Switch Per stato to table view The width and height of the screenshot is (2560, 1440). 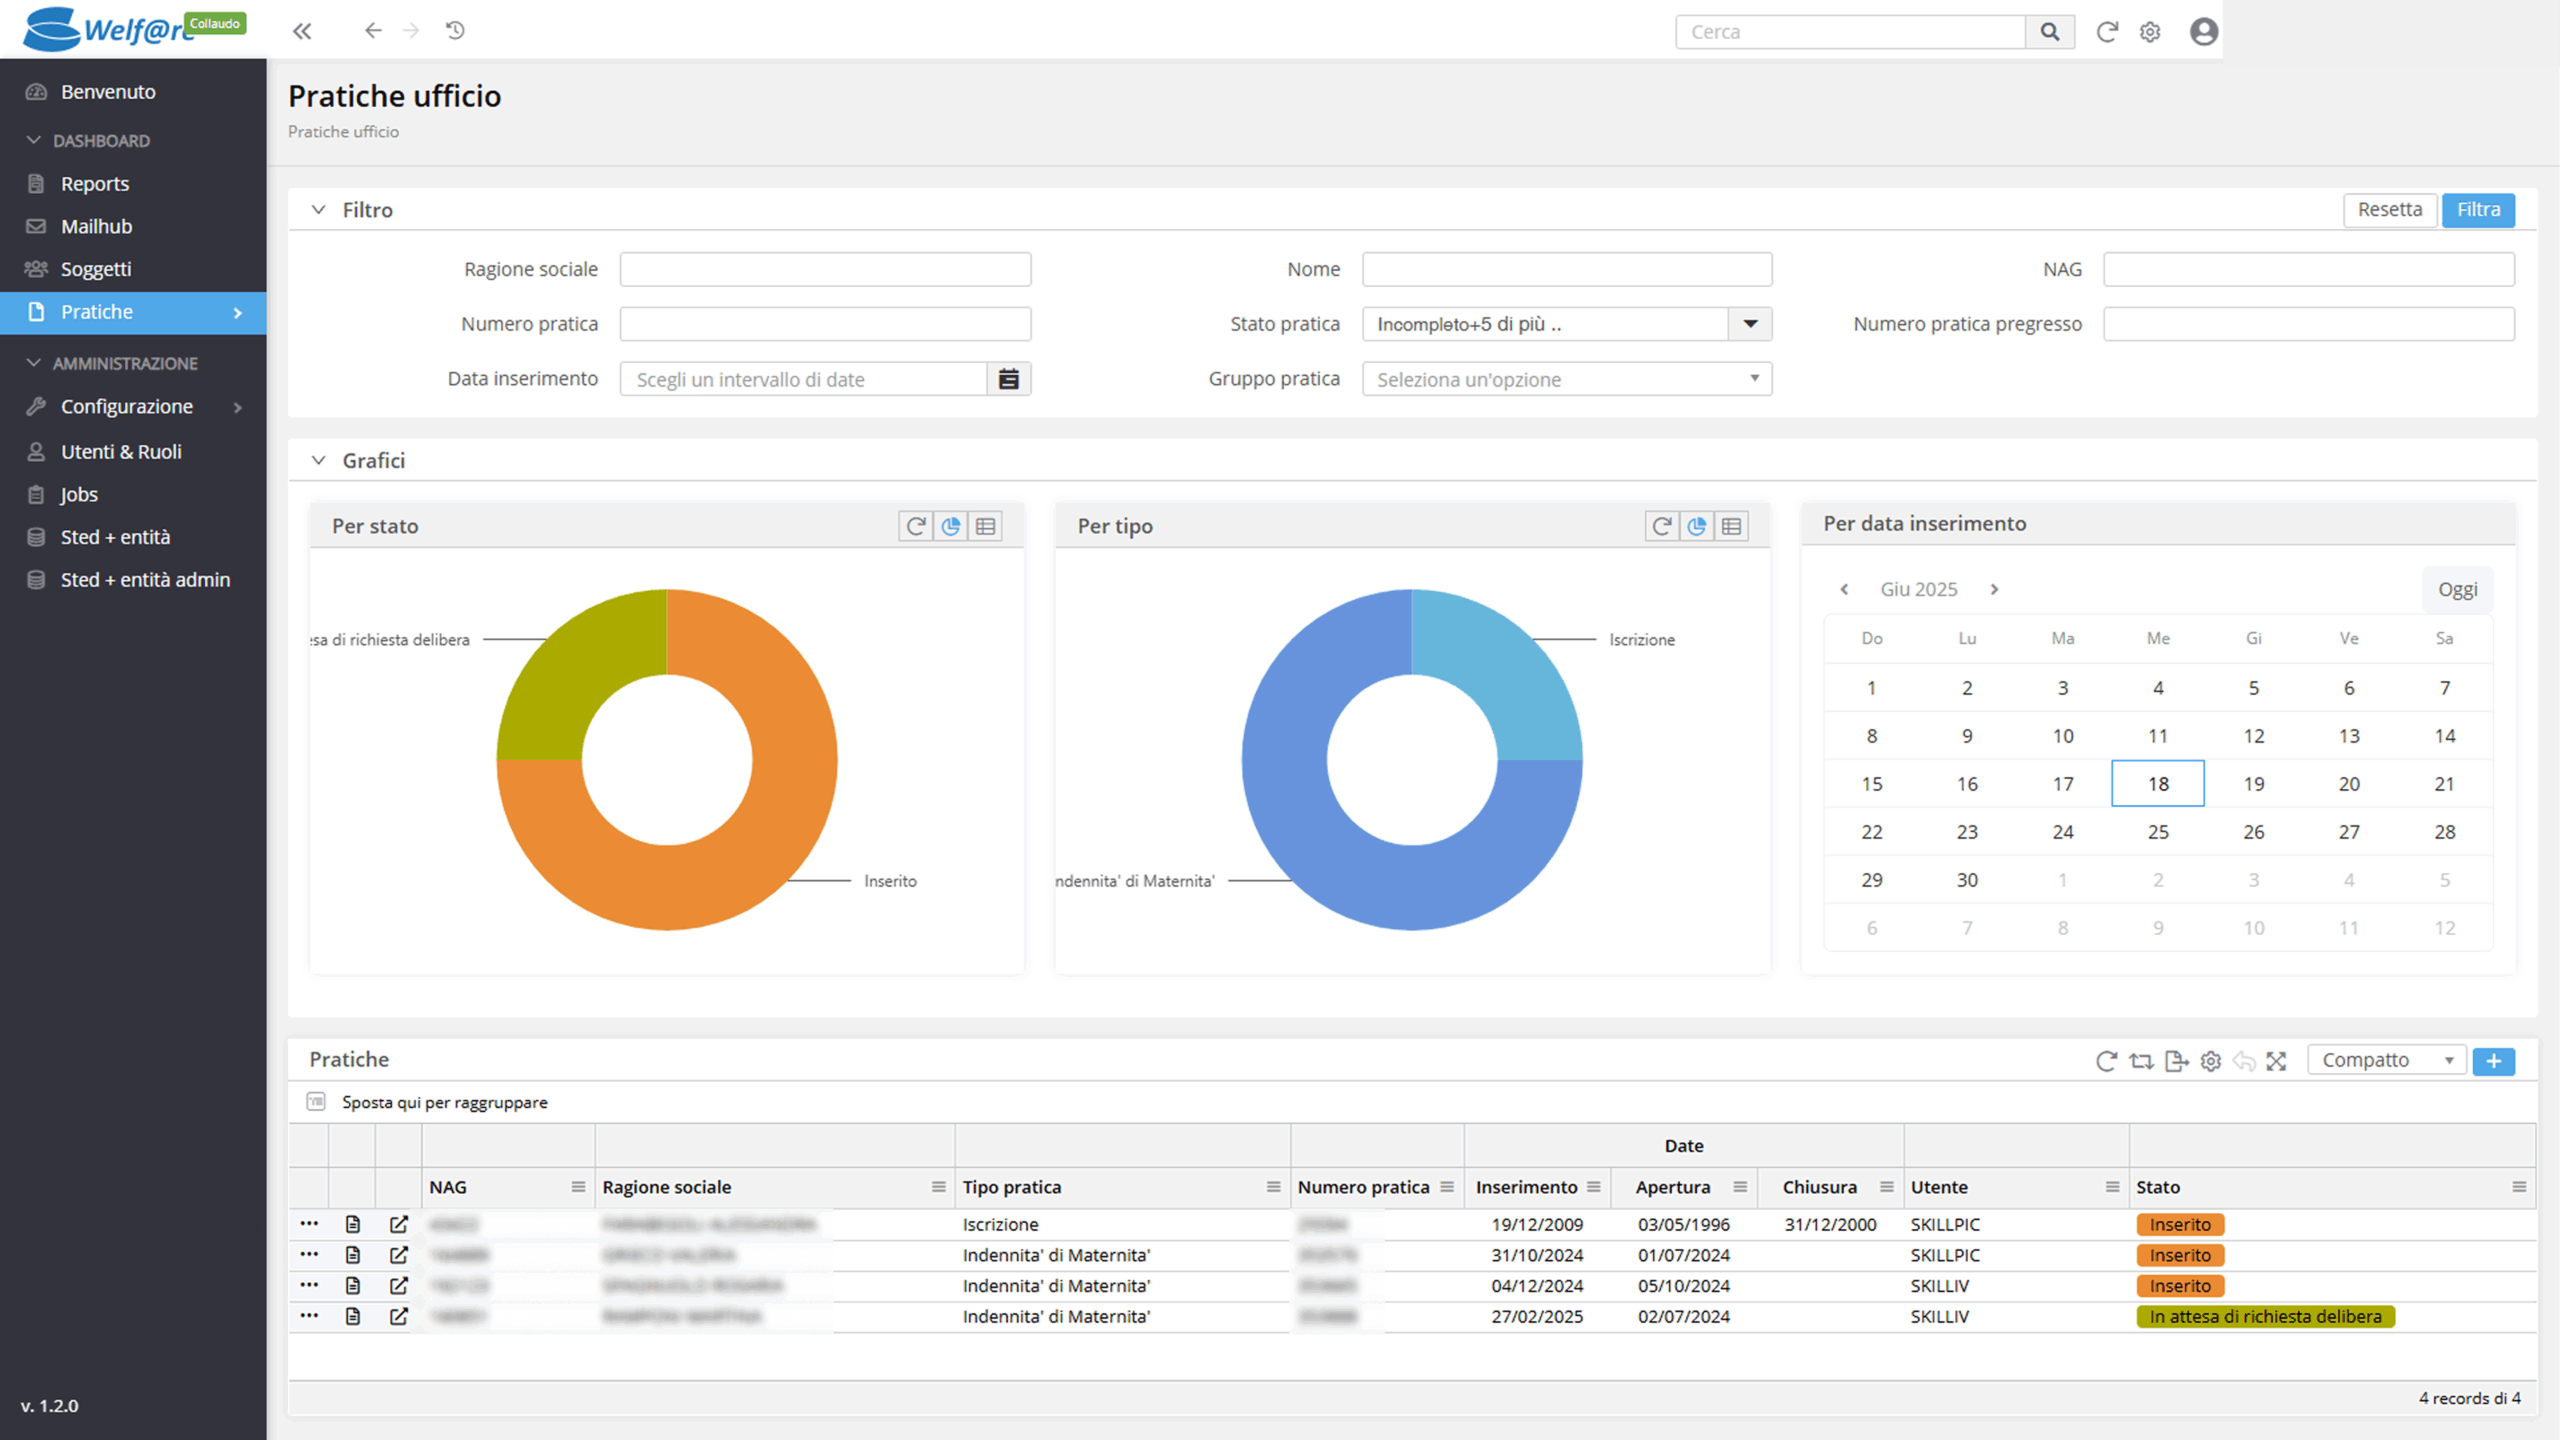pos(986,526)
